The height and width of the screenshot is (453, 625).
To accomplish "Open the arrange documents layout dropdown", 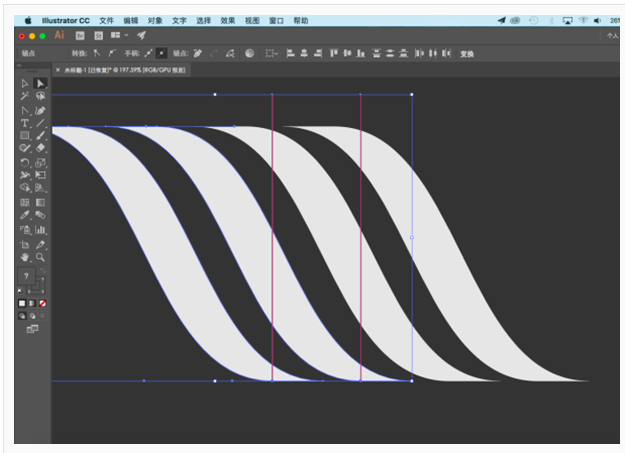I will coord(119,35).
